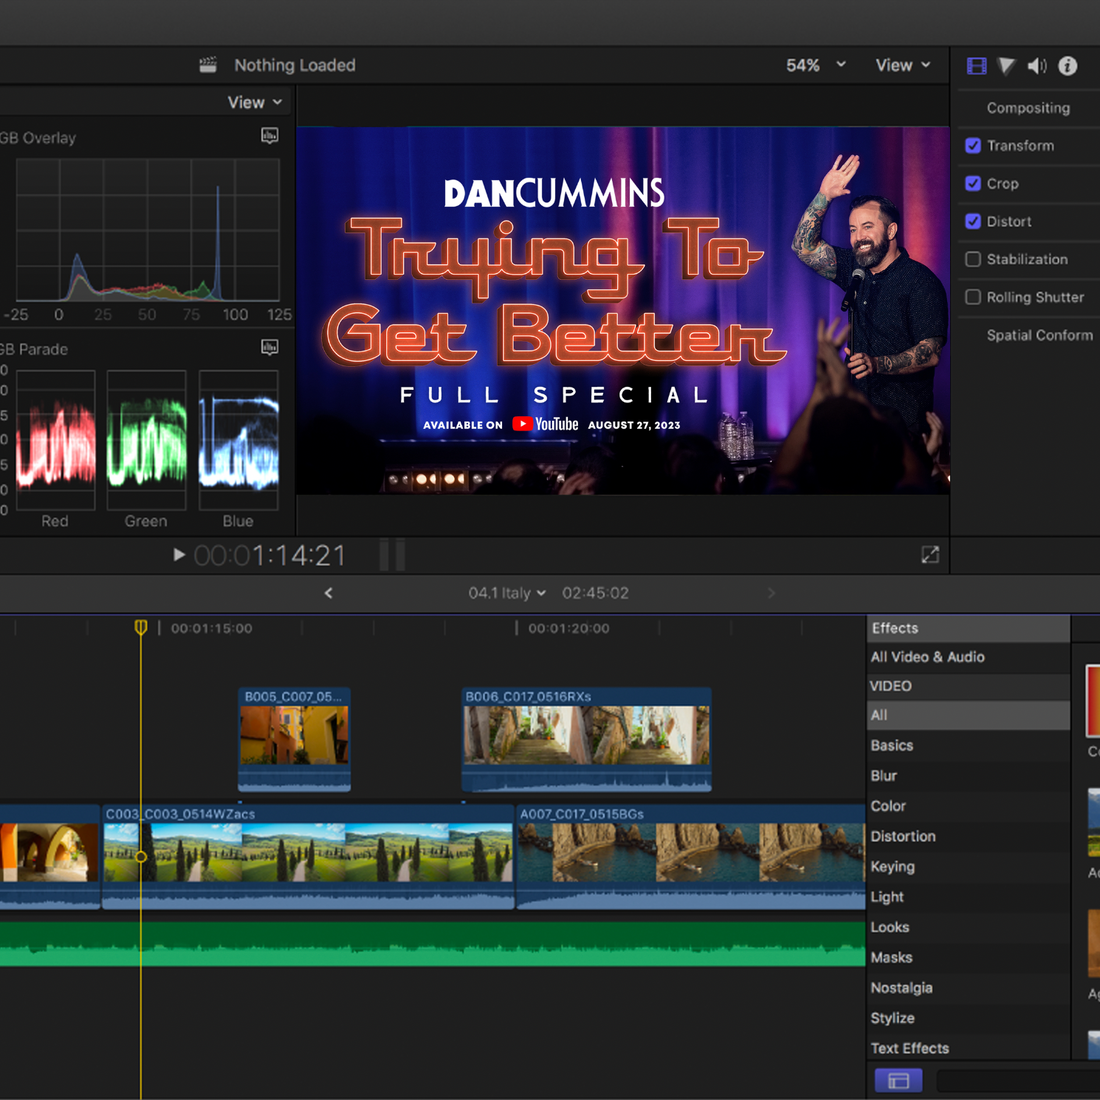Click All Video & Audio in Effects
The width and height of the screenshot is (1100, 1100).
[927, 657]
